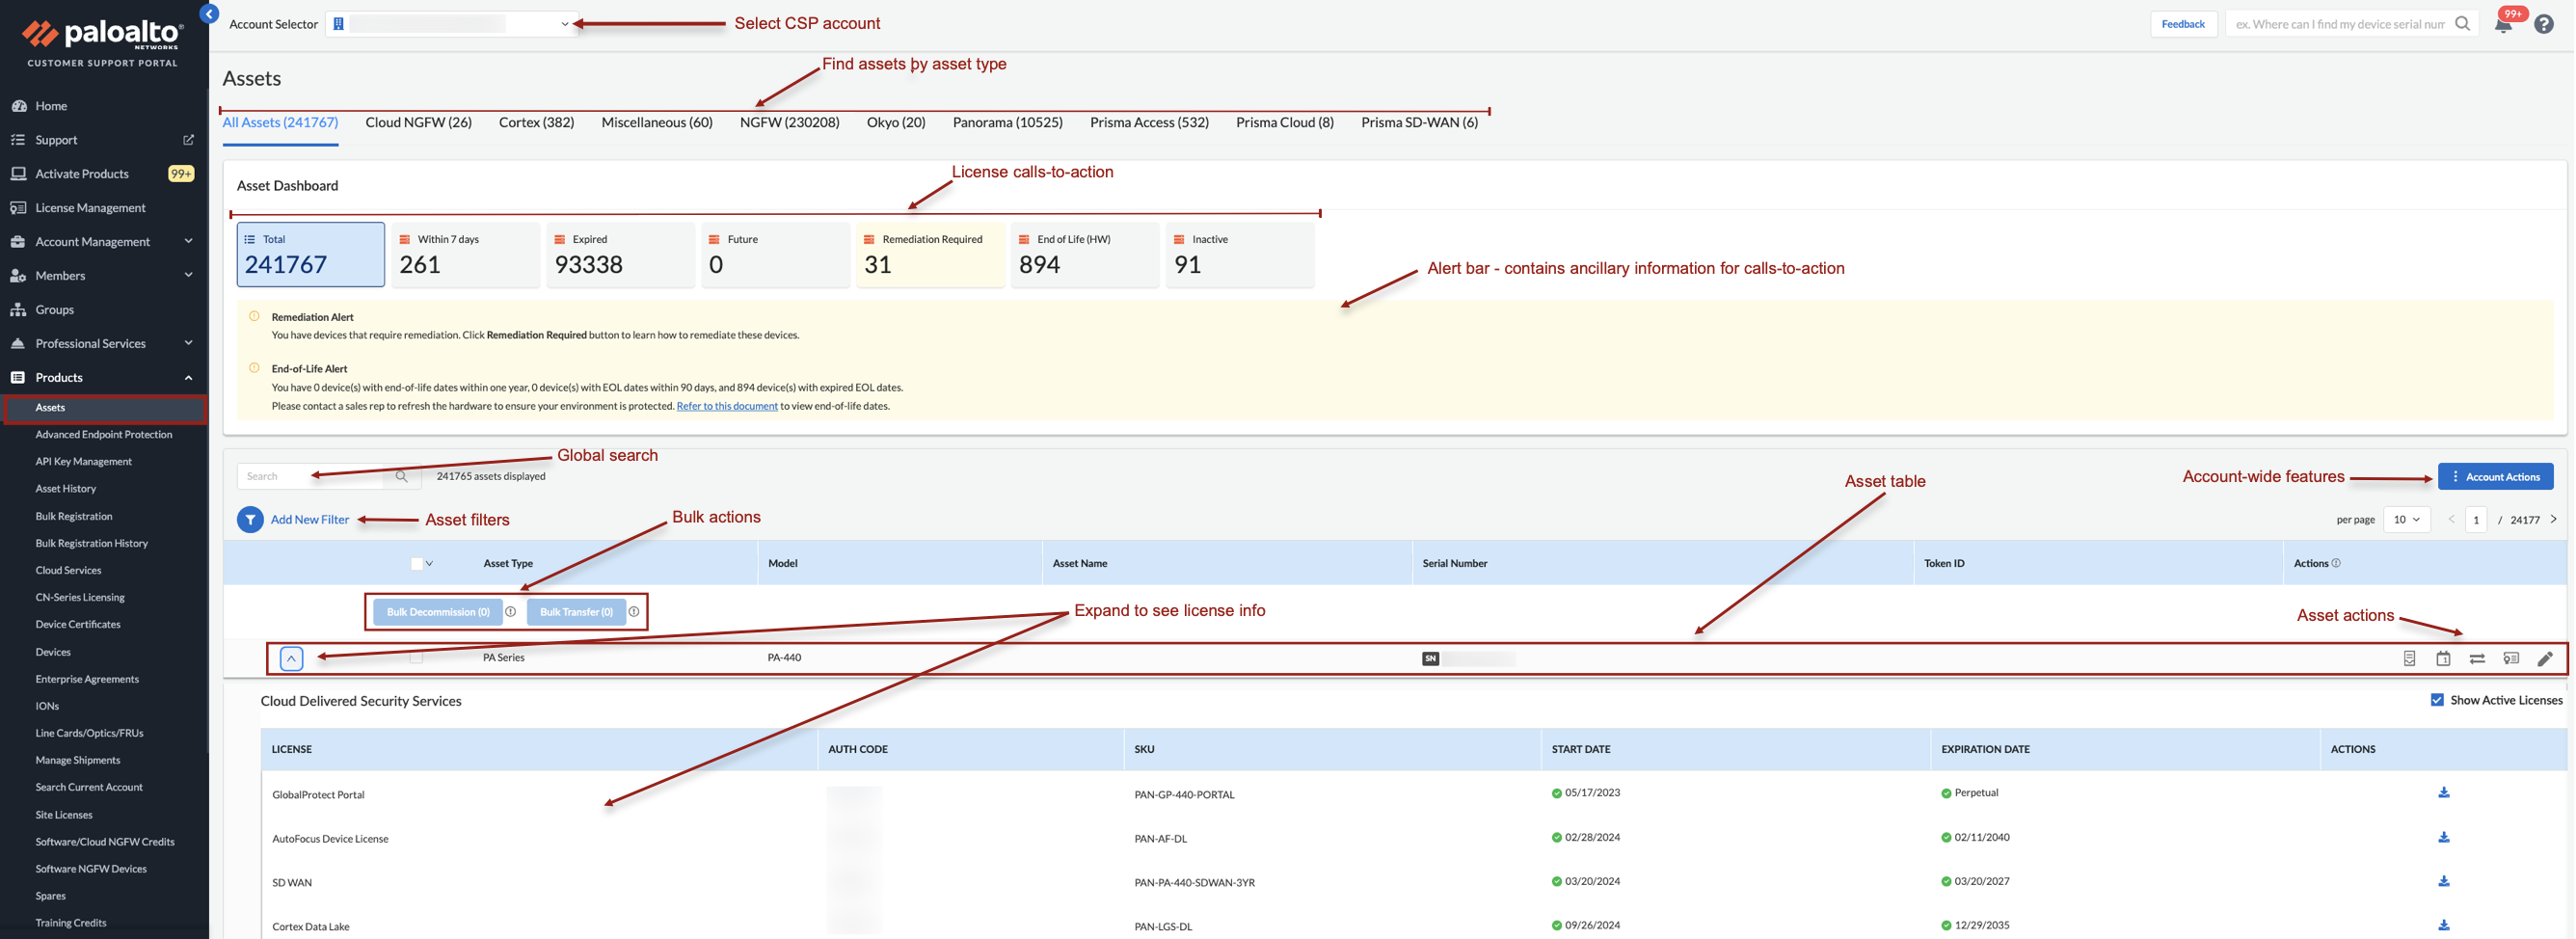
Task: Click the transfer arrows icon for PA-440
Action: click(2477, 658)
